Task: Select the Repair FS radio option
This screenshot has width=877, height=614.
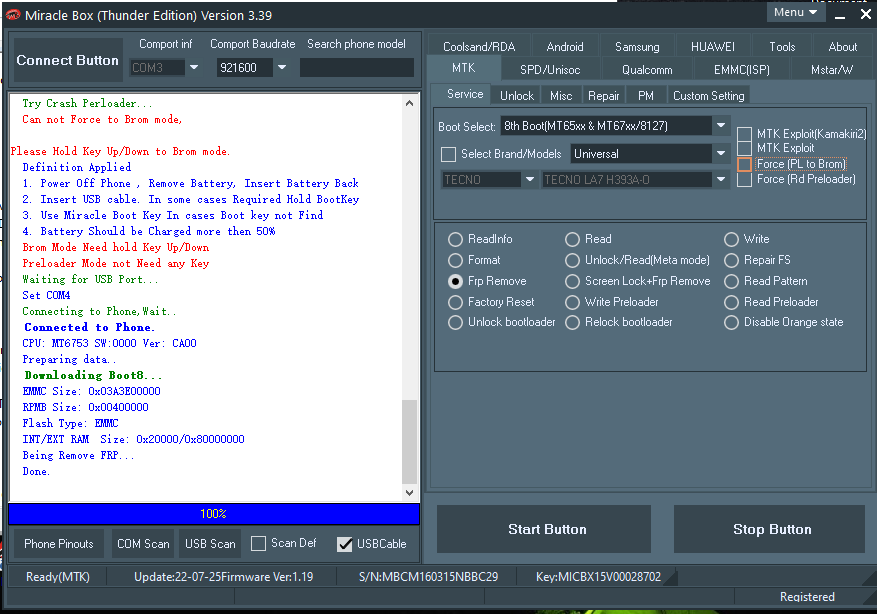Action: pyautogui.click(x=731, y=261)
